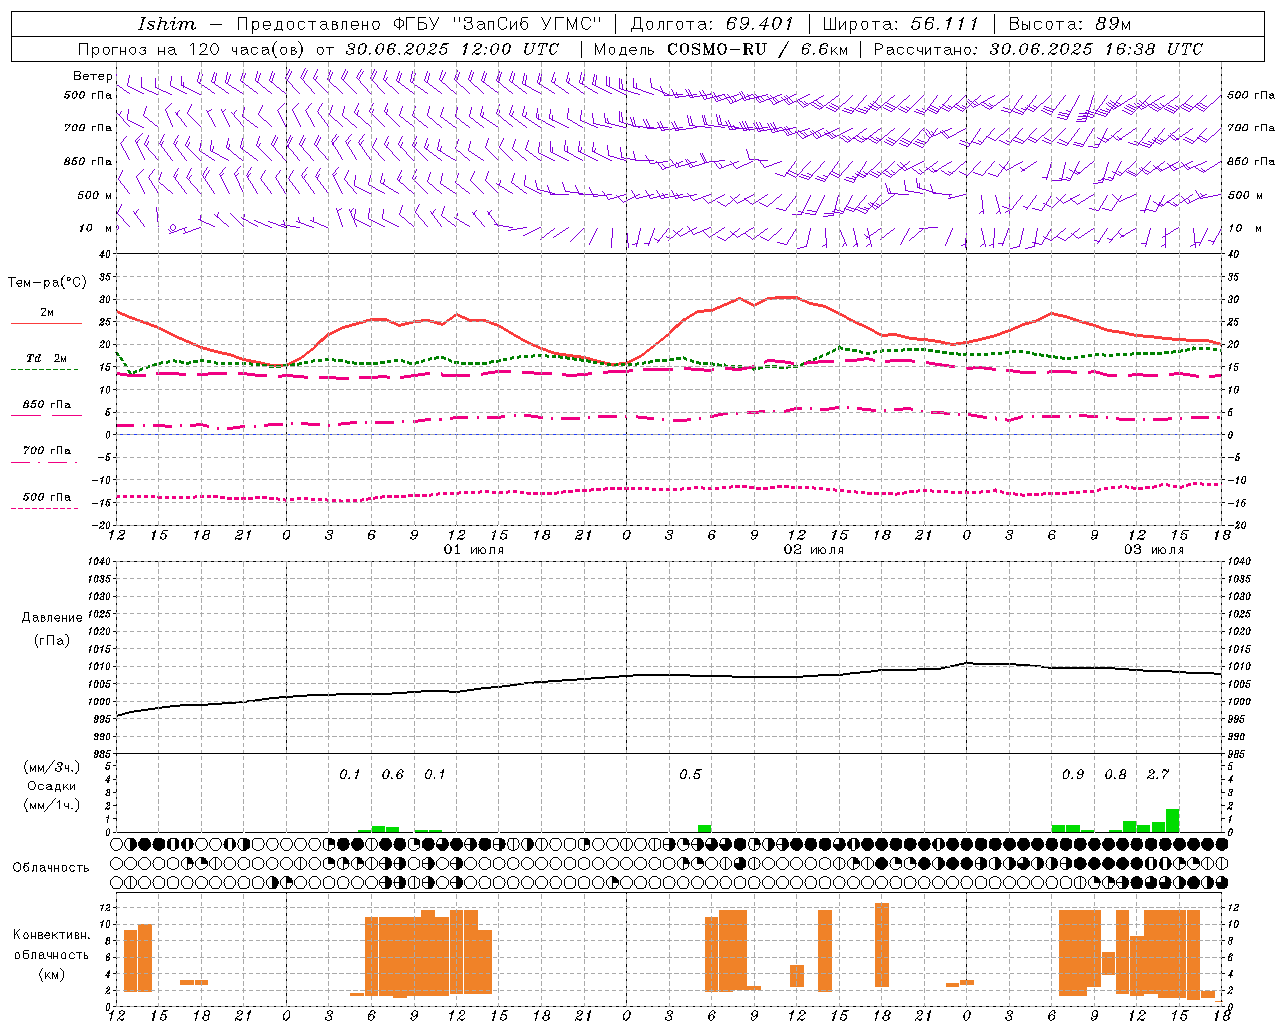Click the "Облачность" cloud cover label
The image size is (1280, 1024).
pos(51,868)
